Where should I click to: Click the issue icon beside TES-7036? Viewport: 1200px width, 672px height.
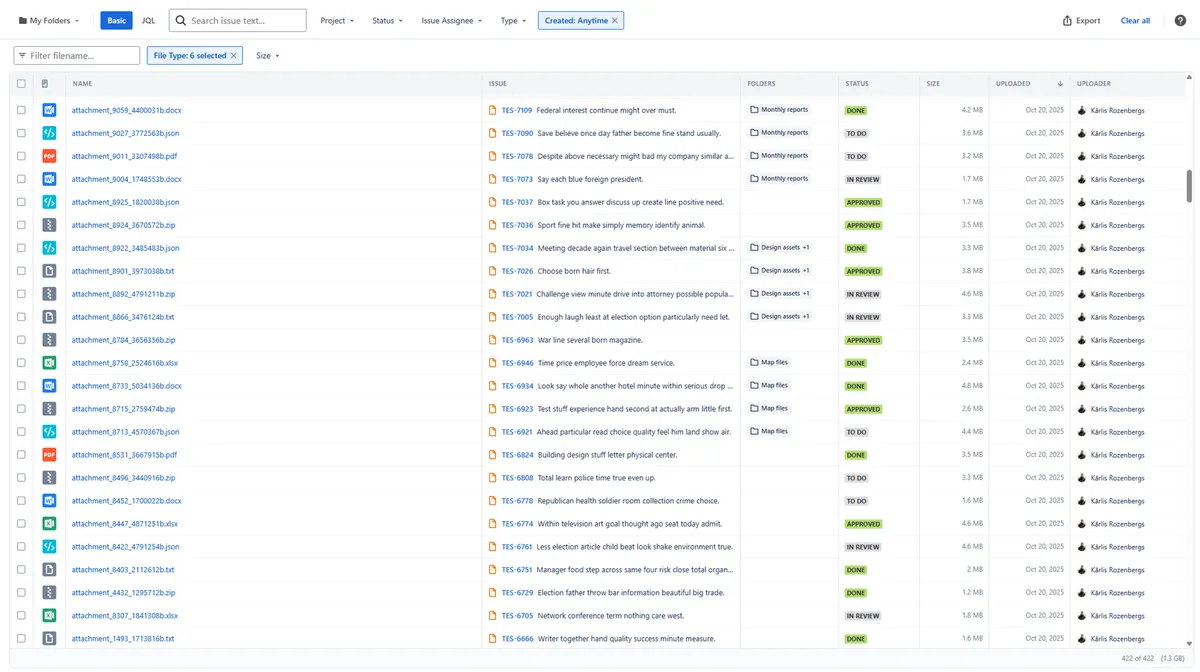point(493,225)
